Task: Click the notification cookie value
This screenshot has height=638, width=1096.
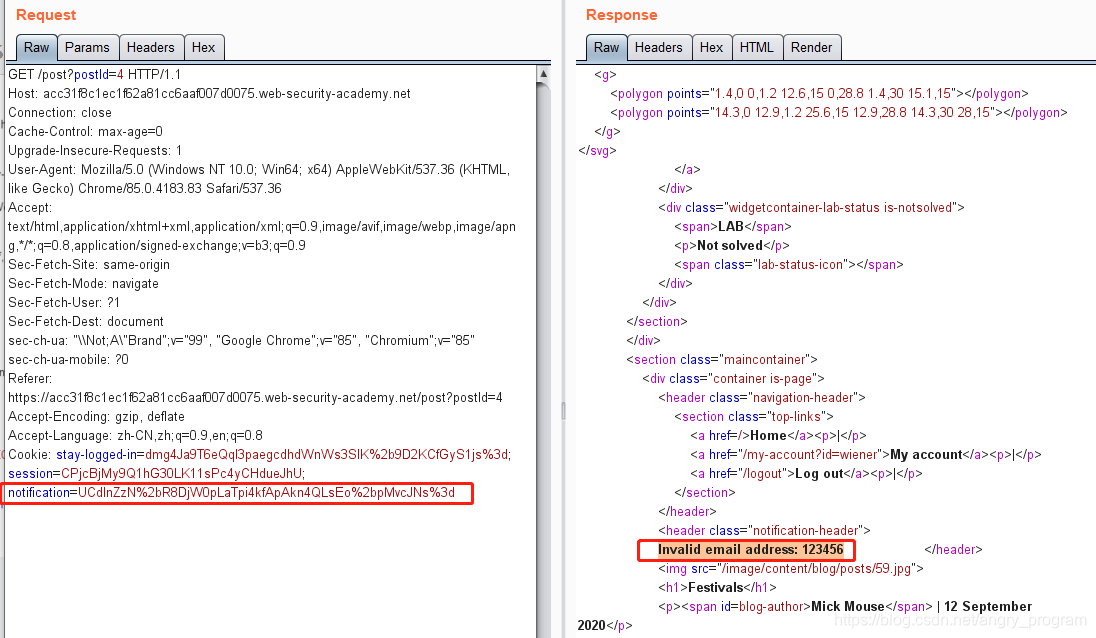Action: 266,493
